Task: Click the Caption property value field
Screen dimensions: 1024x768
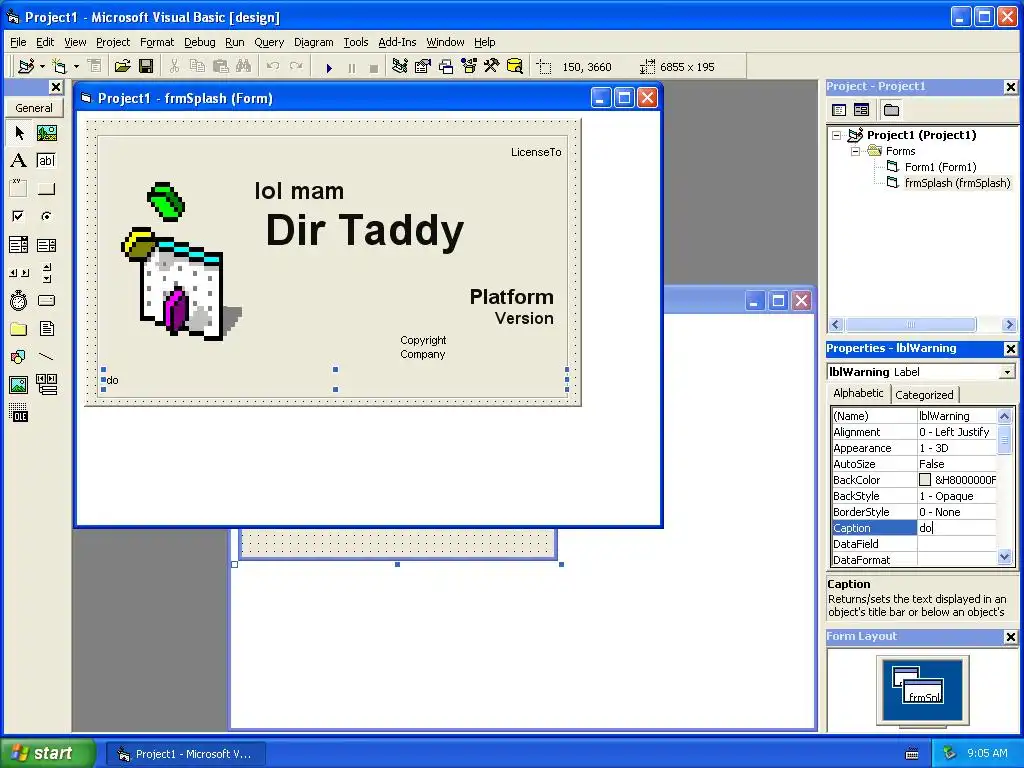Action: tap(957, 528)
